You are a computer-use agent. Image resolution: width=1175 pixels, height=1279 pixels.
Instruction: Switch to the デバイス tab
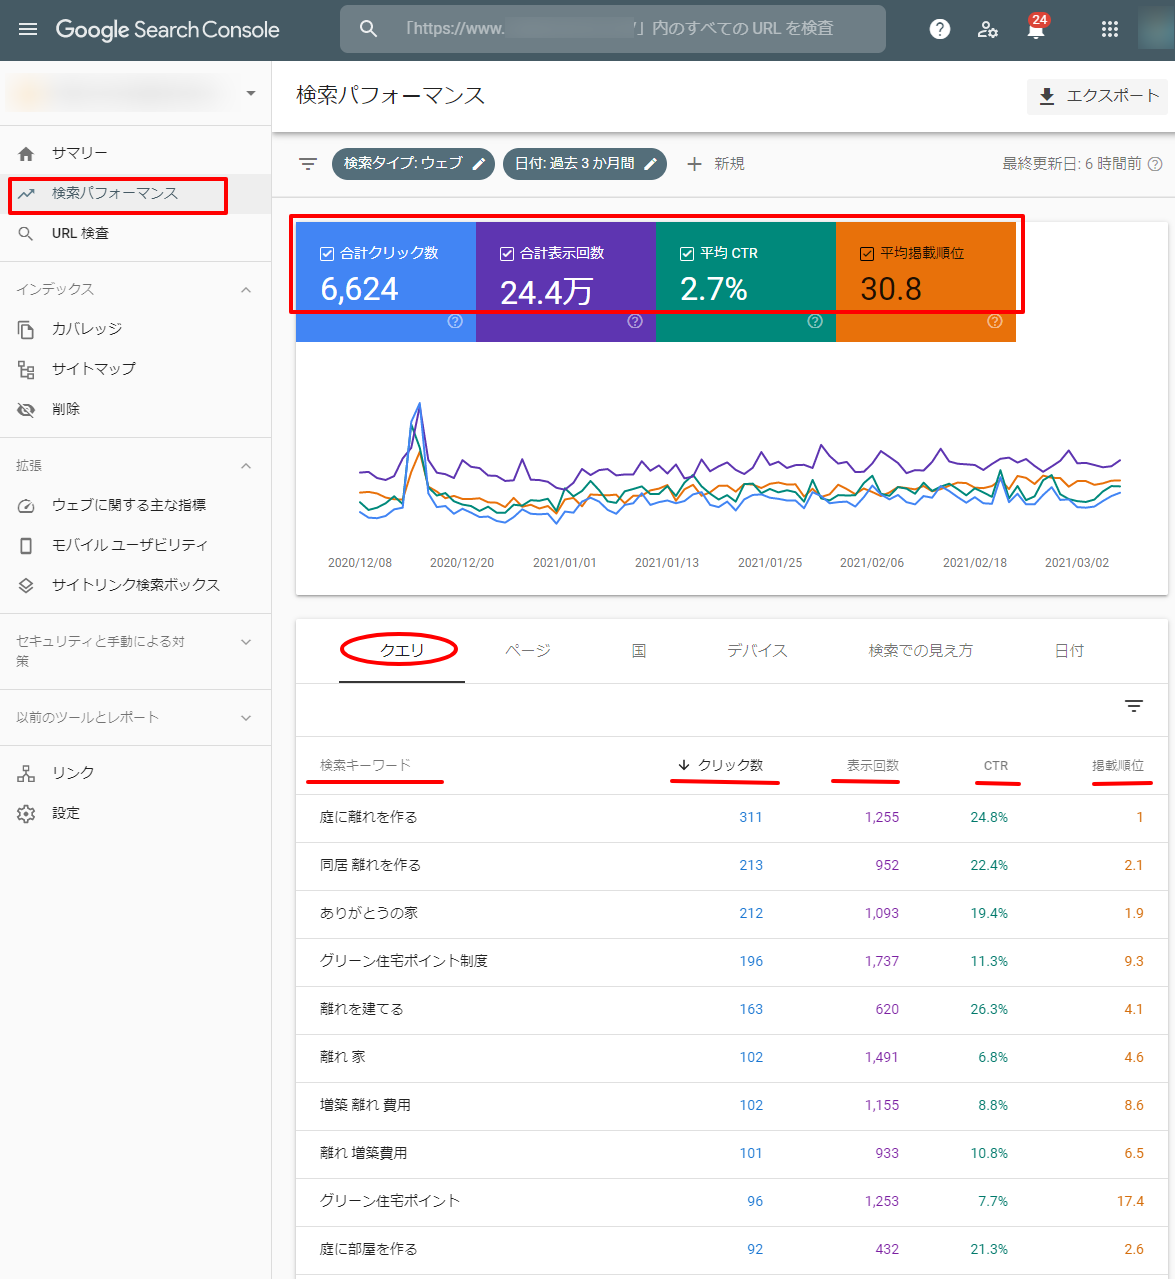coord(757,651)
